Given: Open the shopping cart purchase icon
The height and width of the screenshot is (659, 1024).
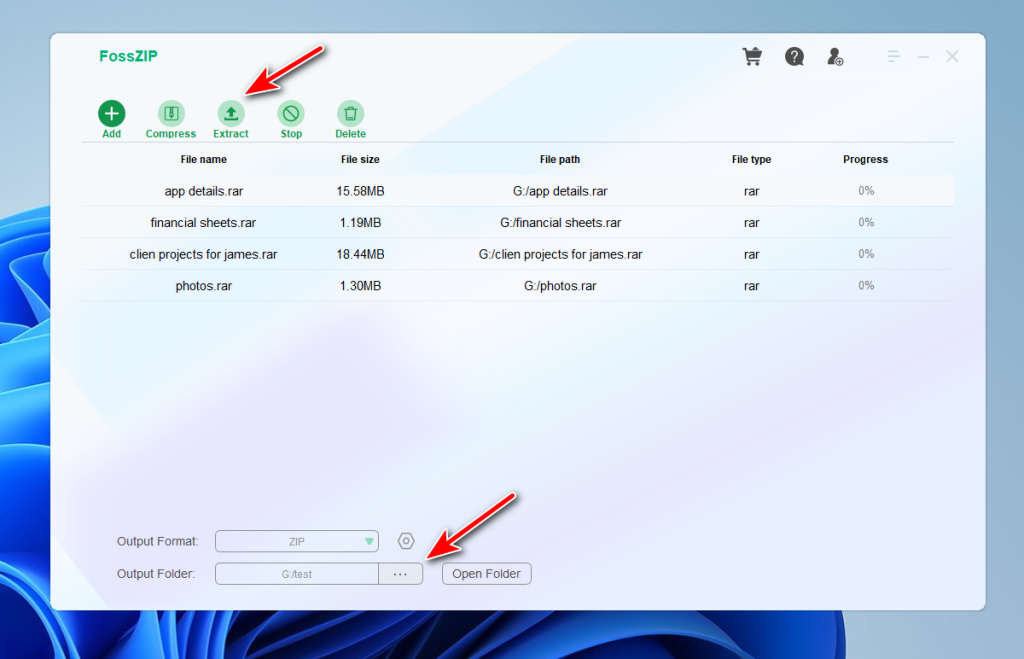Looking at the screenshot, I should click(752, 56).
